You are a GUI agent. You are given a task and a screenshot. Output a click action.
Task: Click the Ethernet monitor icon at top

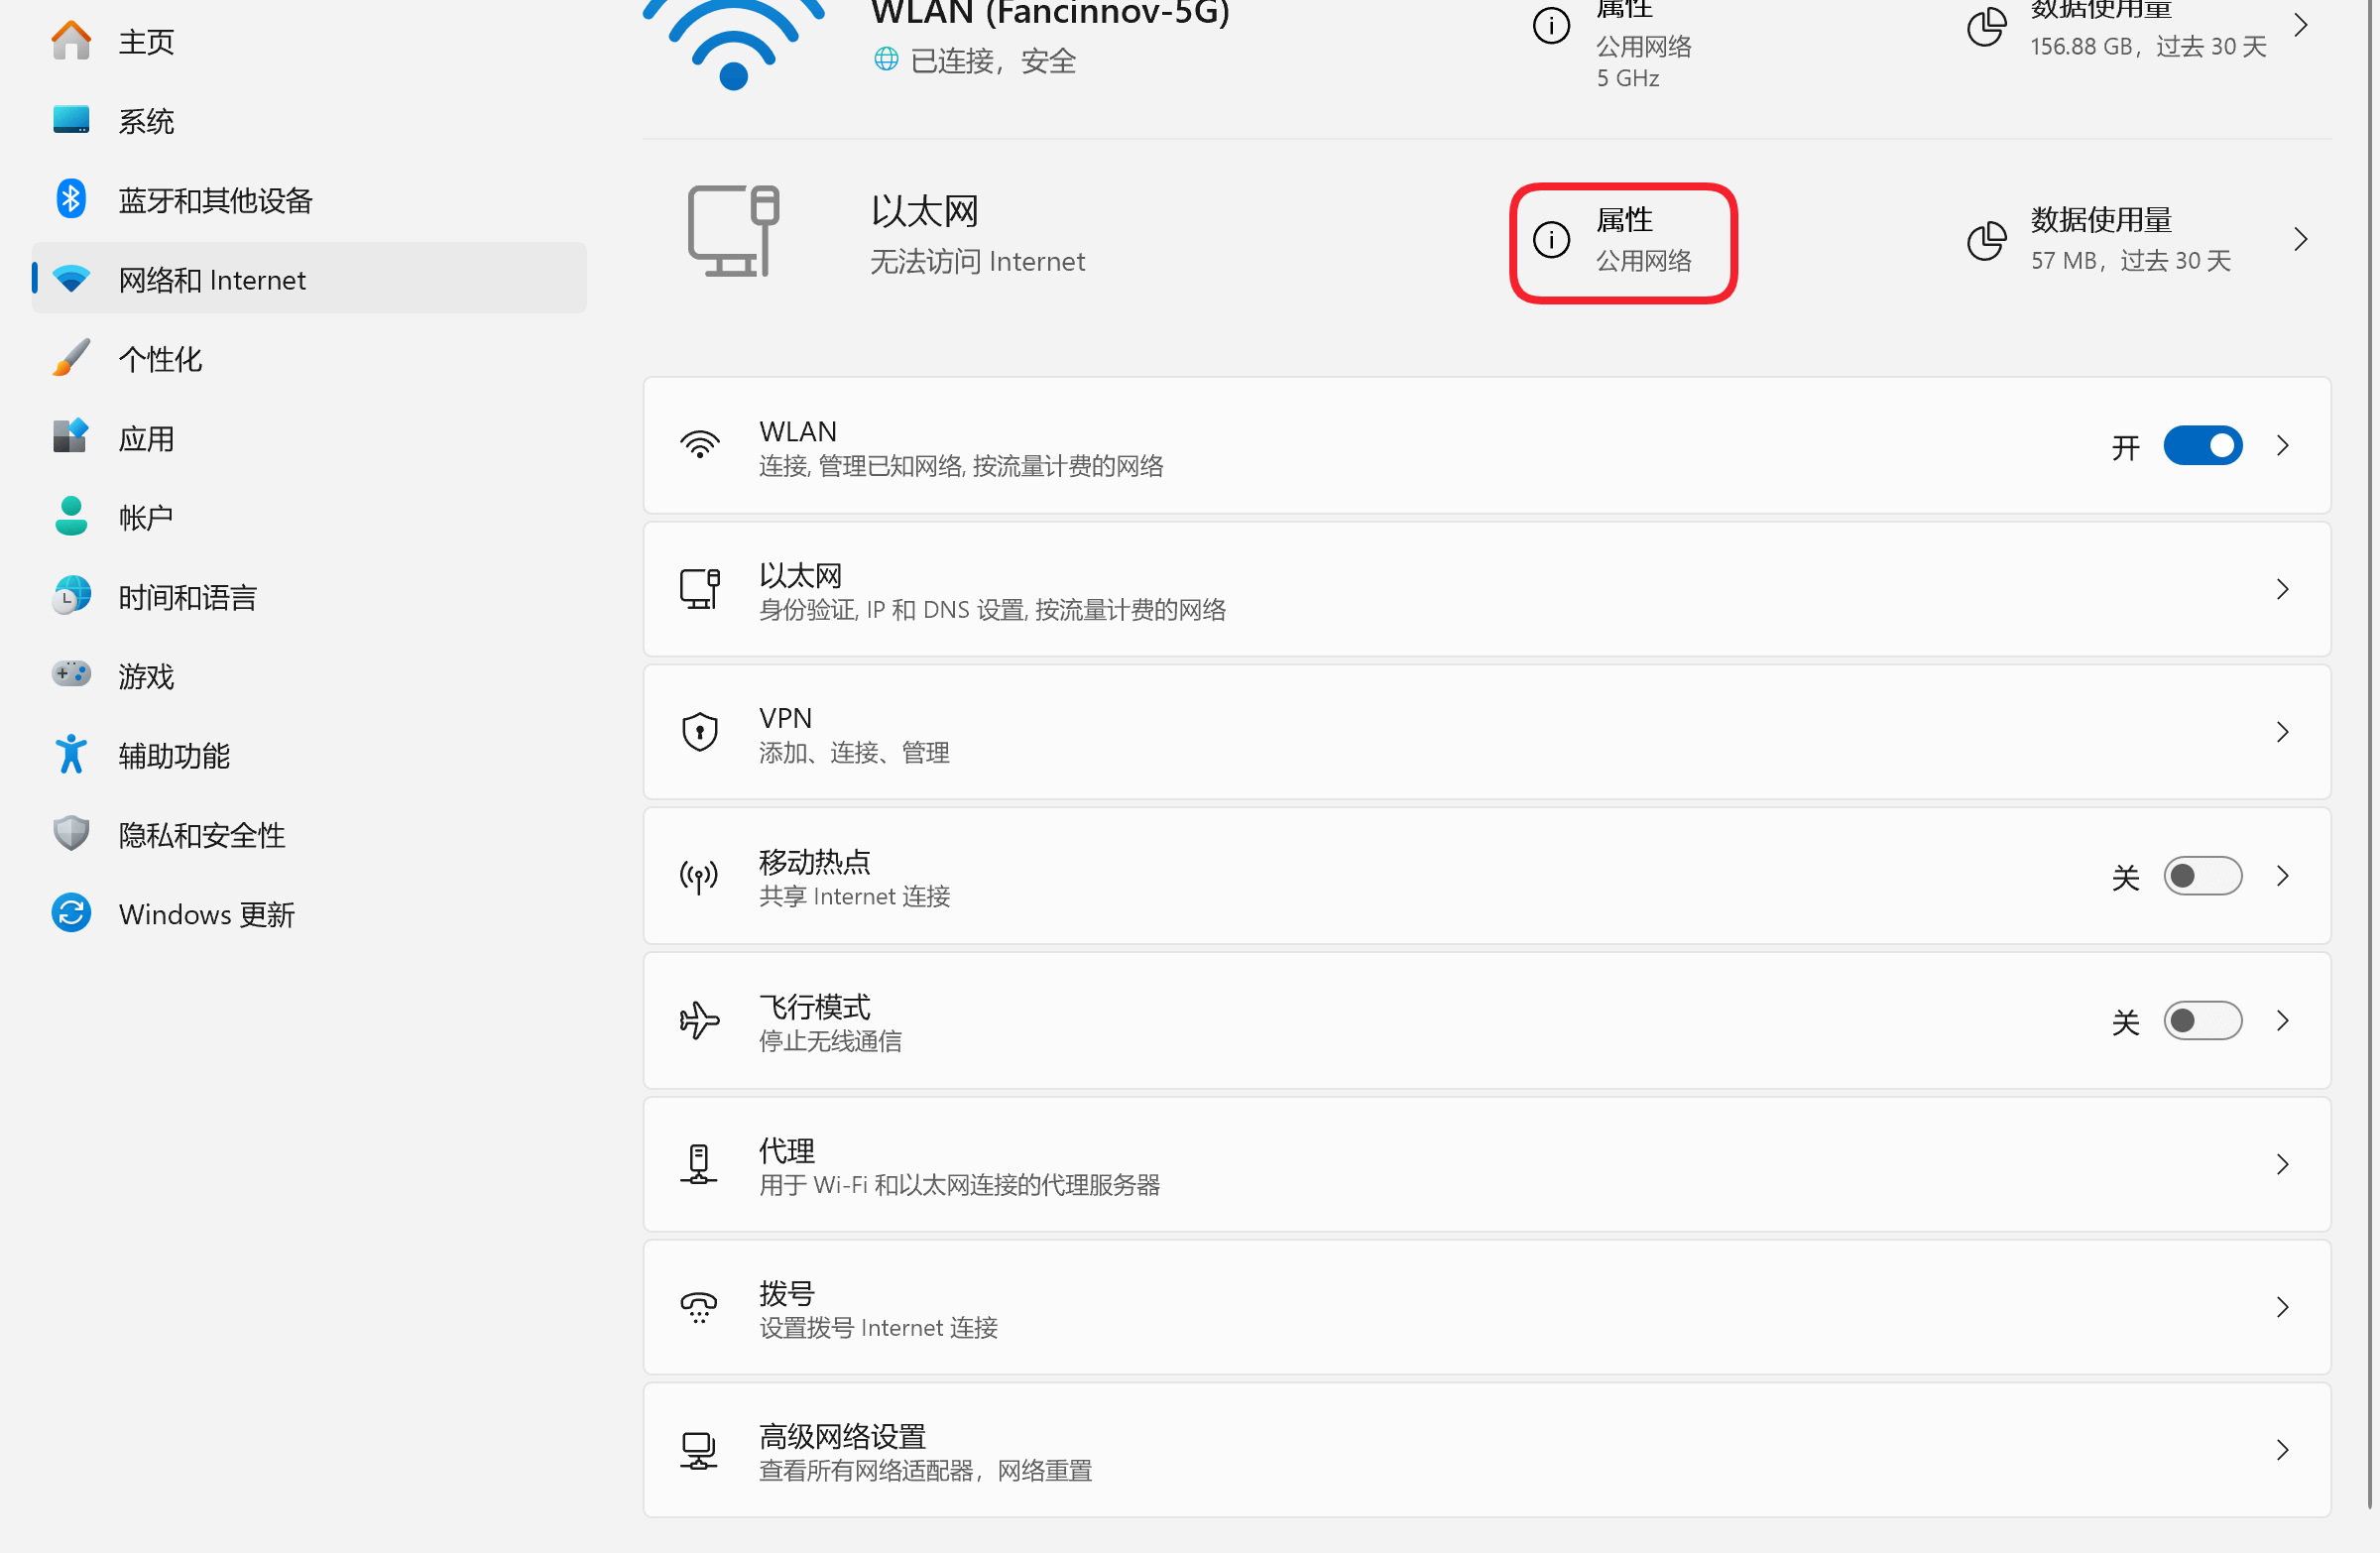coord(733,231)
